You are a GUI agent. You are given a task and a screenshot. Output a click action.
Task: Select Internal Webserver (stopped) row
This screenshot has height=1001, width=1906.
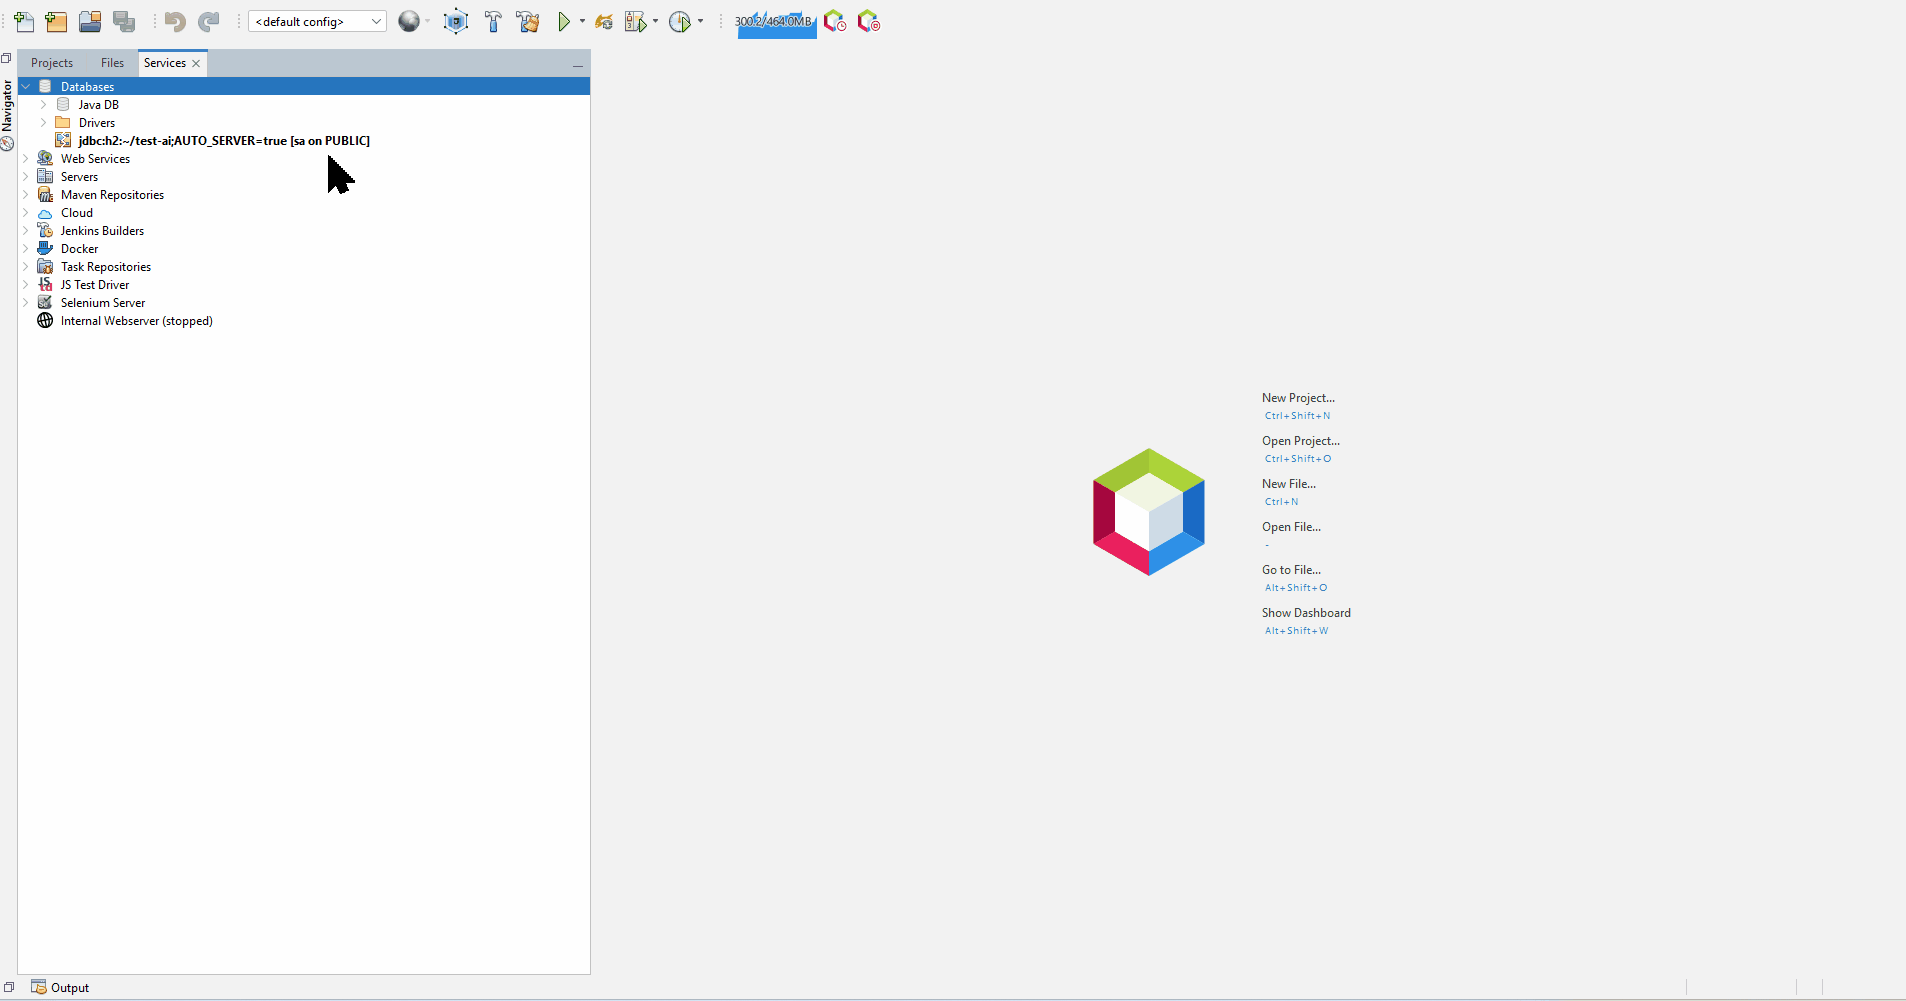(136, 321)
